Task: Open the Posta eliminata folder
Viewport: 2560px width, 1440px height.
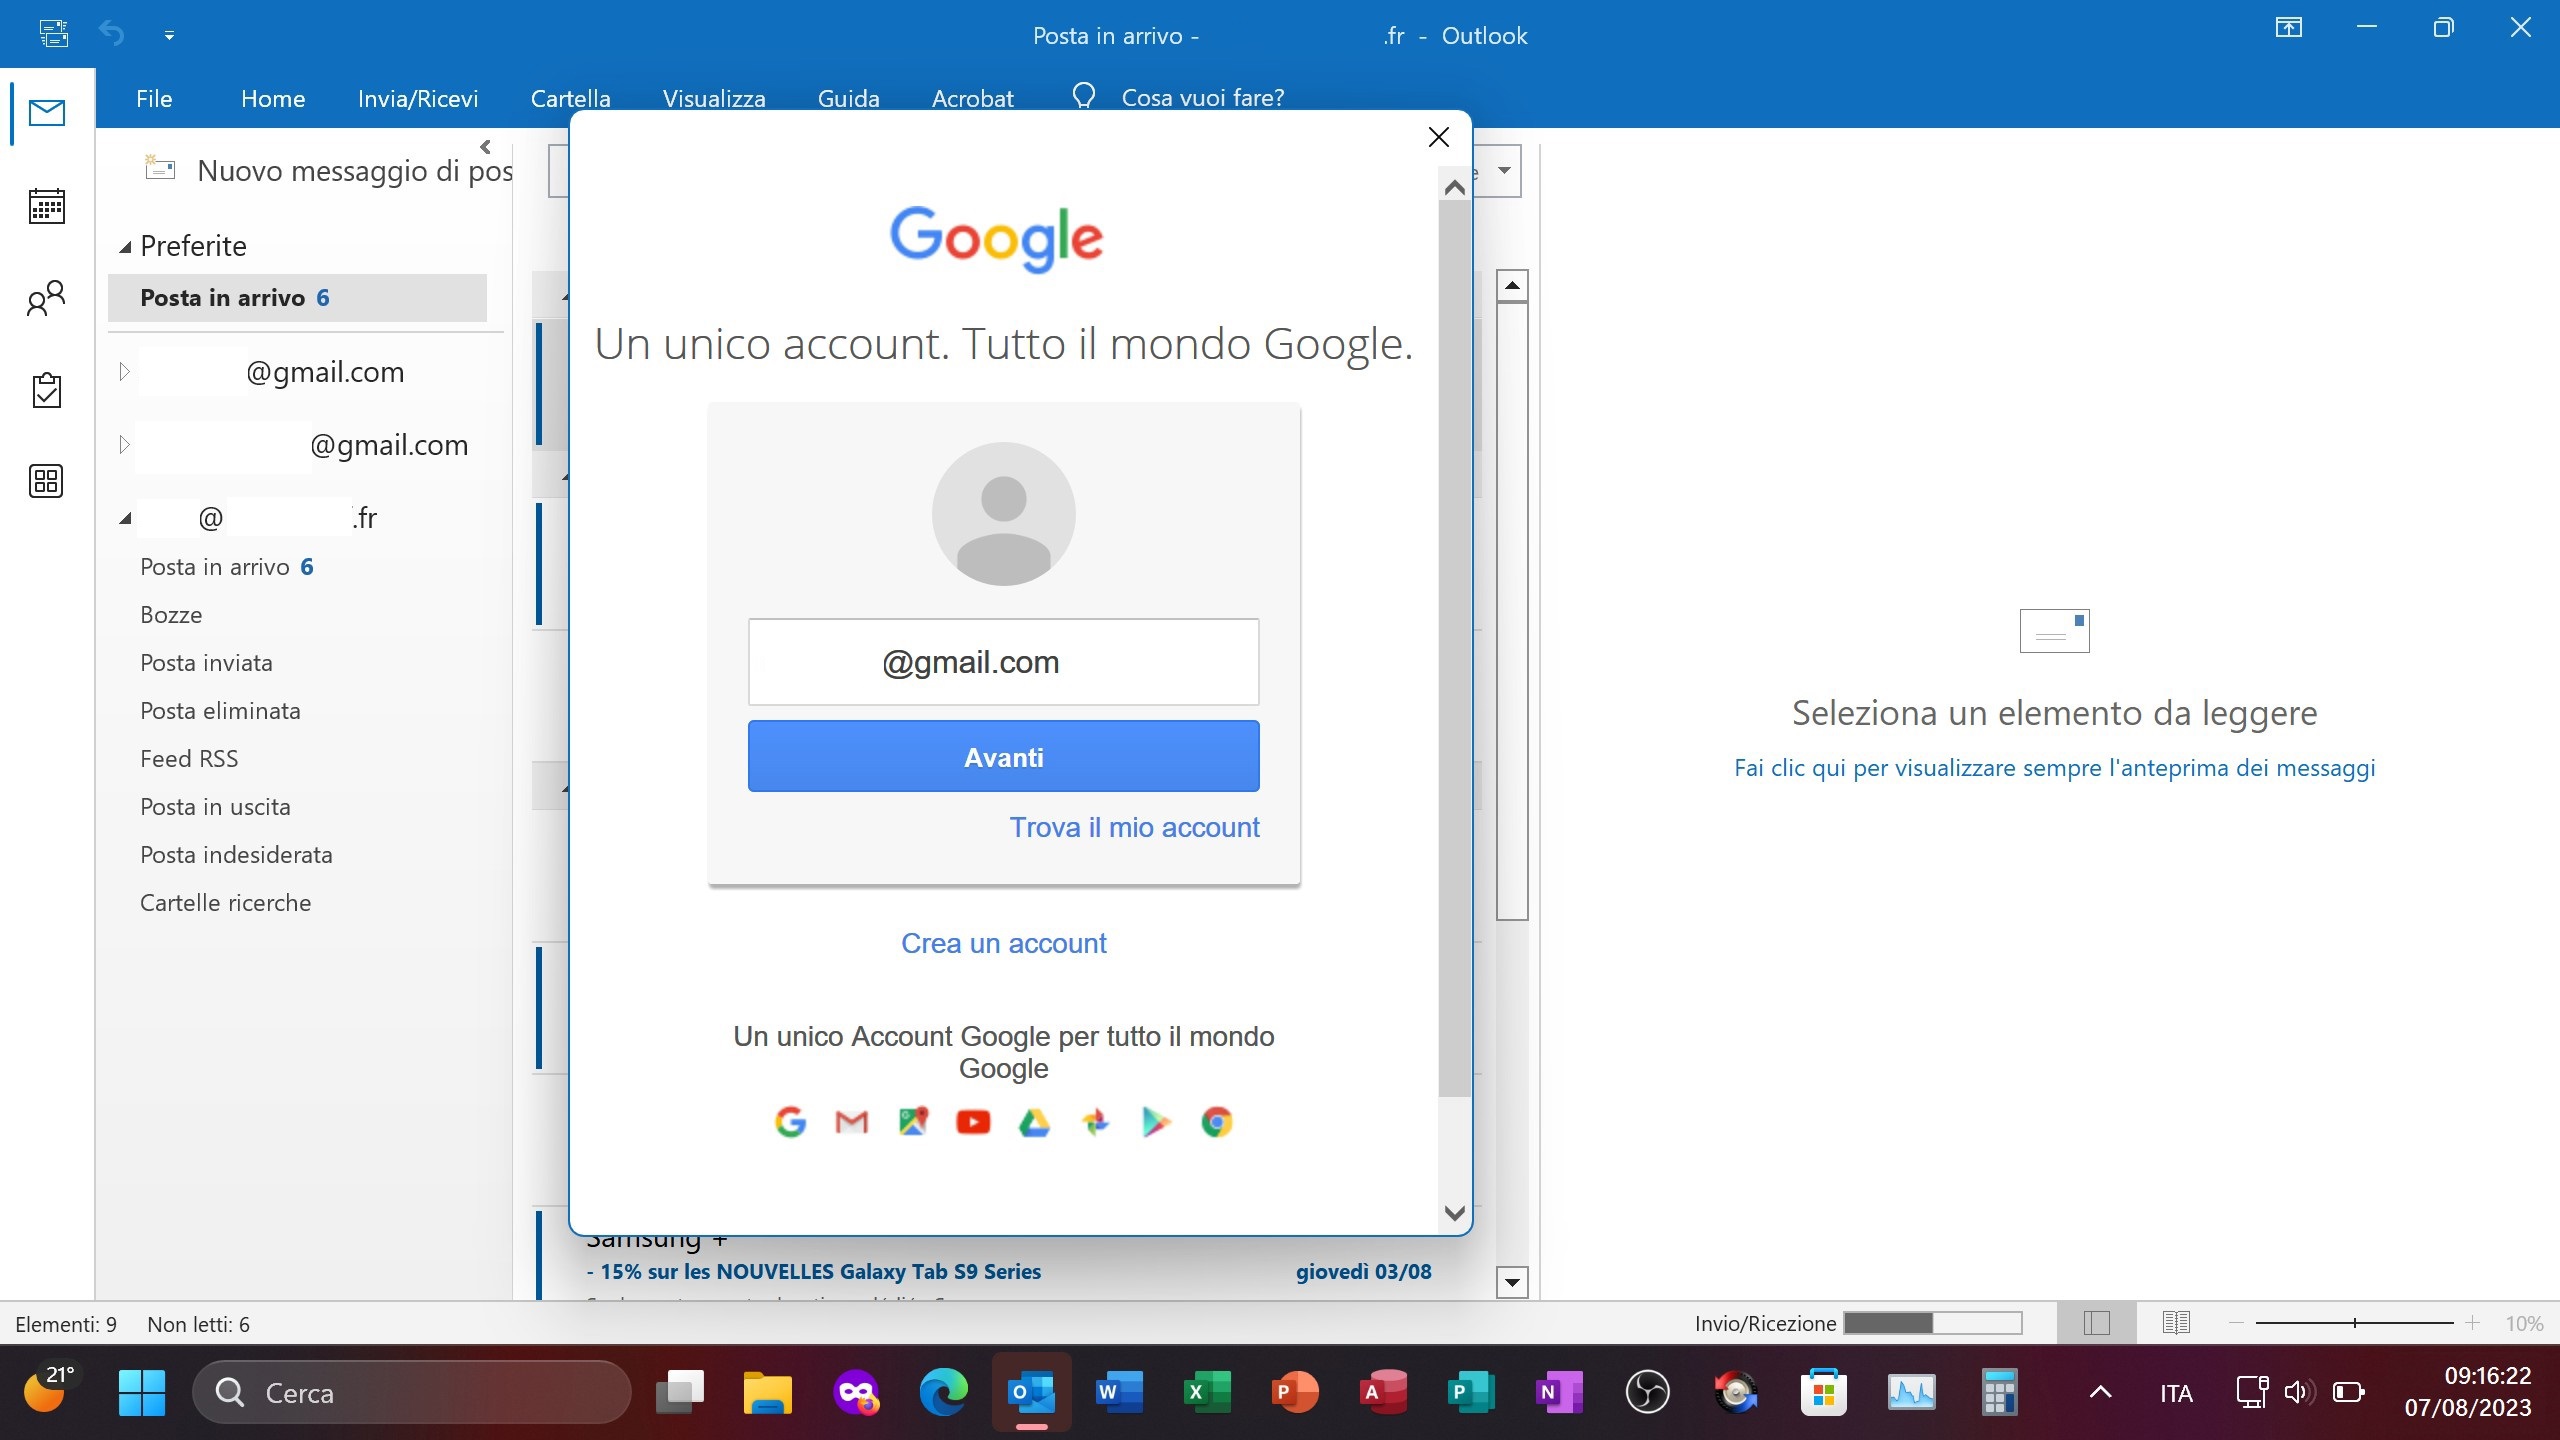Action: [x=220, y=711]
